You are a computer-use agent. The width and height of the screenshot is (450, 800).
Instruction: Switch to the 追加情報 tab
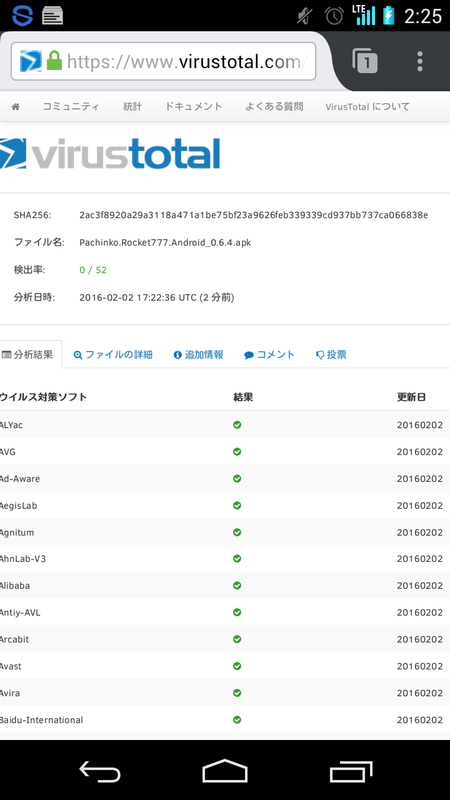click(x=198, y=355)
